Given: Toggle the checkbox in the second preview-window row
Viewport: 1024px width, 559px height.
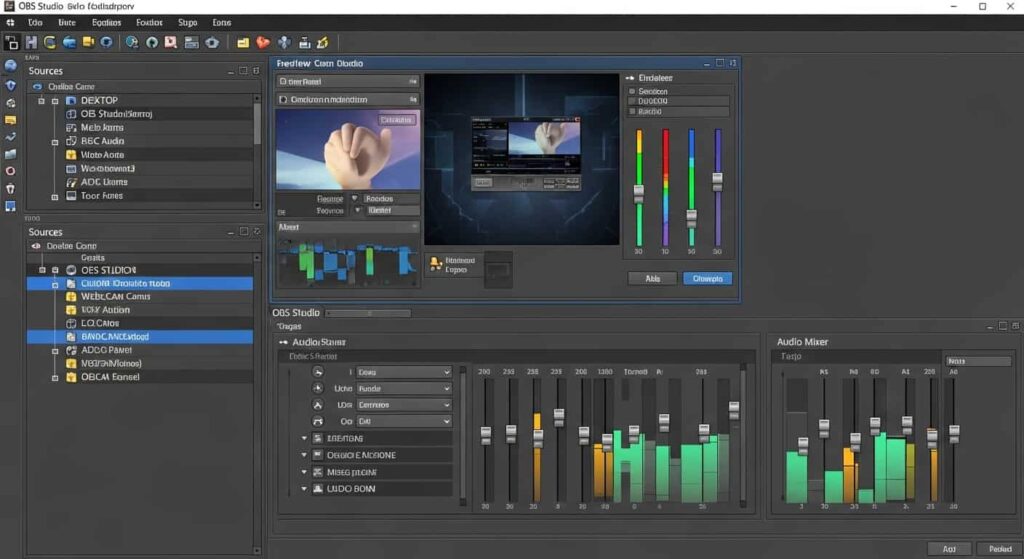Looking at the screenshot, I should coord(283,99).
